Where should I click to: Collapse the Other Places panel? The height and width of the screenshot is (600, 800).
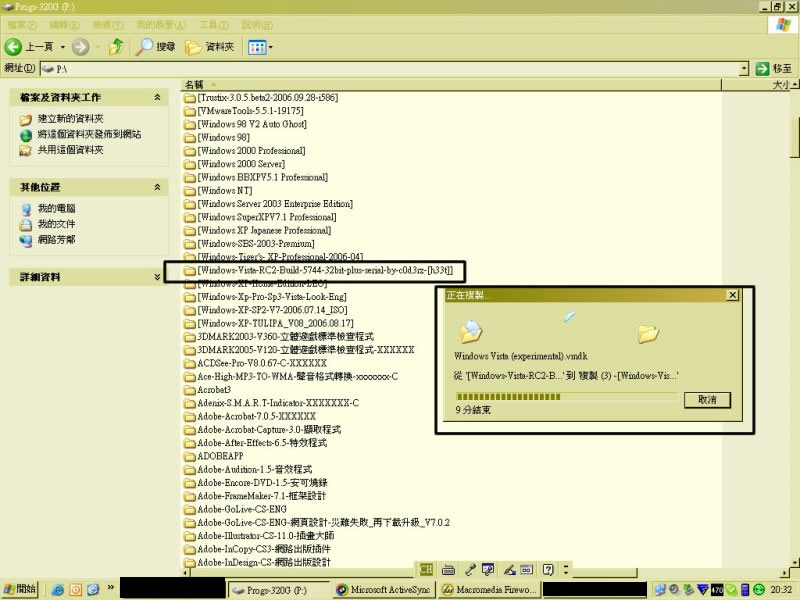tap(157, 187)
